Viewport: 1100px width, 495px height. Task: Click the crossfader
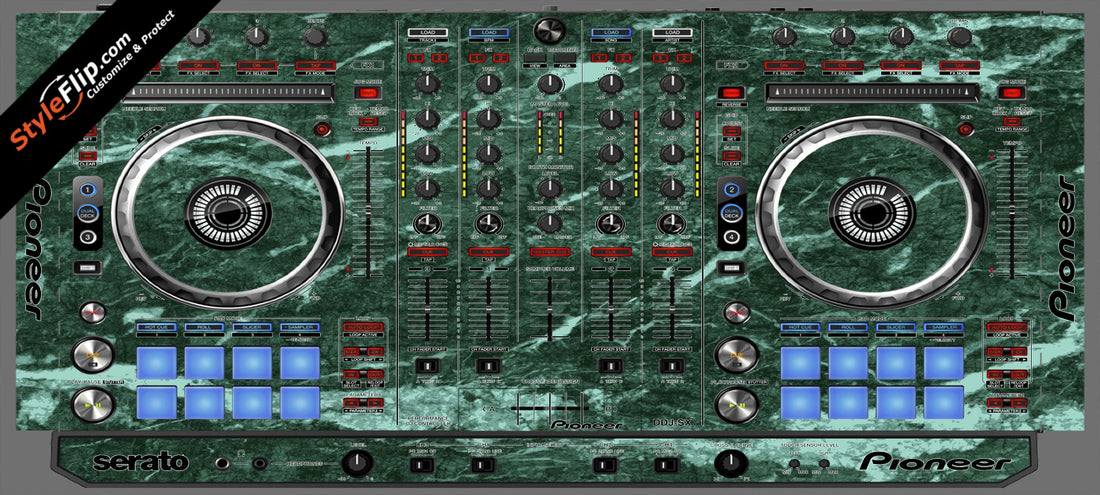tap(549, 406)
